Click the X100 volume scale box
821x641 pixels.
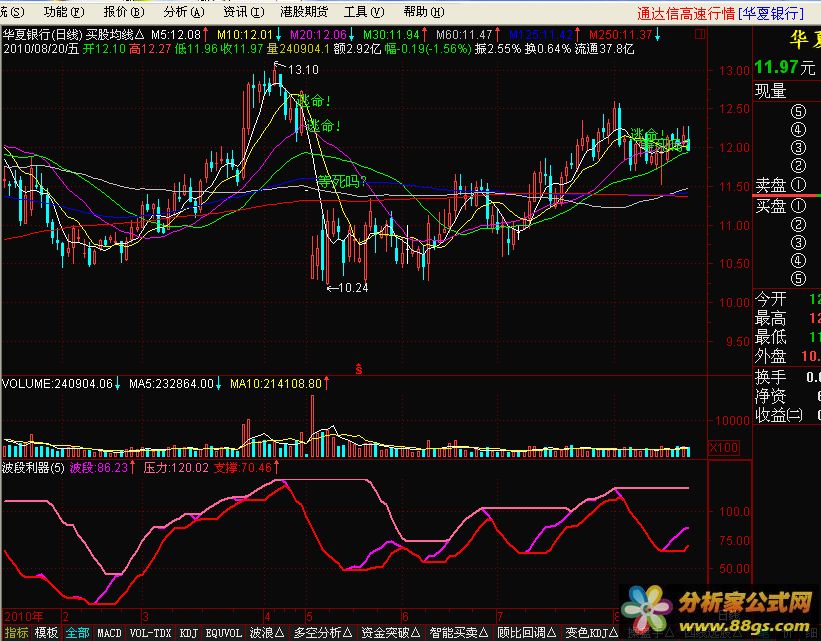pyautogui.click(x=724, y=448)
